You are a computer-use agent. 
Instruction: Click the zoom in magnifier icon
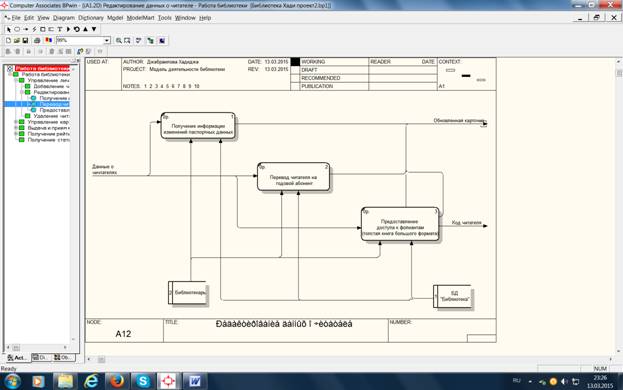(118, 41)
